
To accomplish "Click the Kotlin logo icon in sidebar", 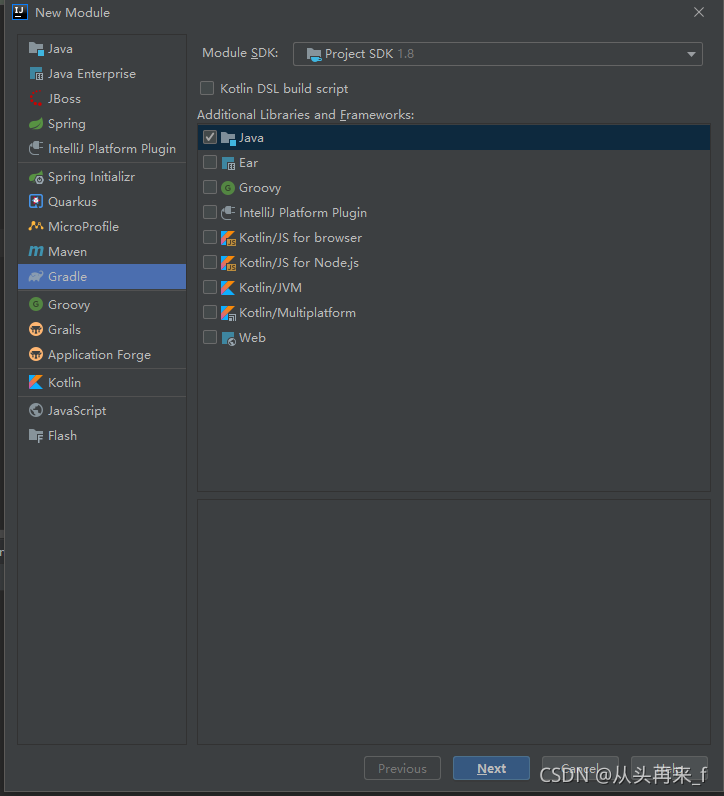I will (36, 382).
